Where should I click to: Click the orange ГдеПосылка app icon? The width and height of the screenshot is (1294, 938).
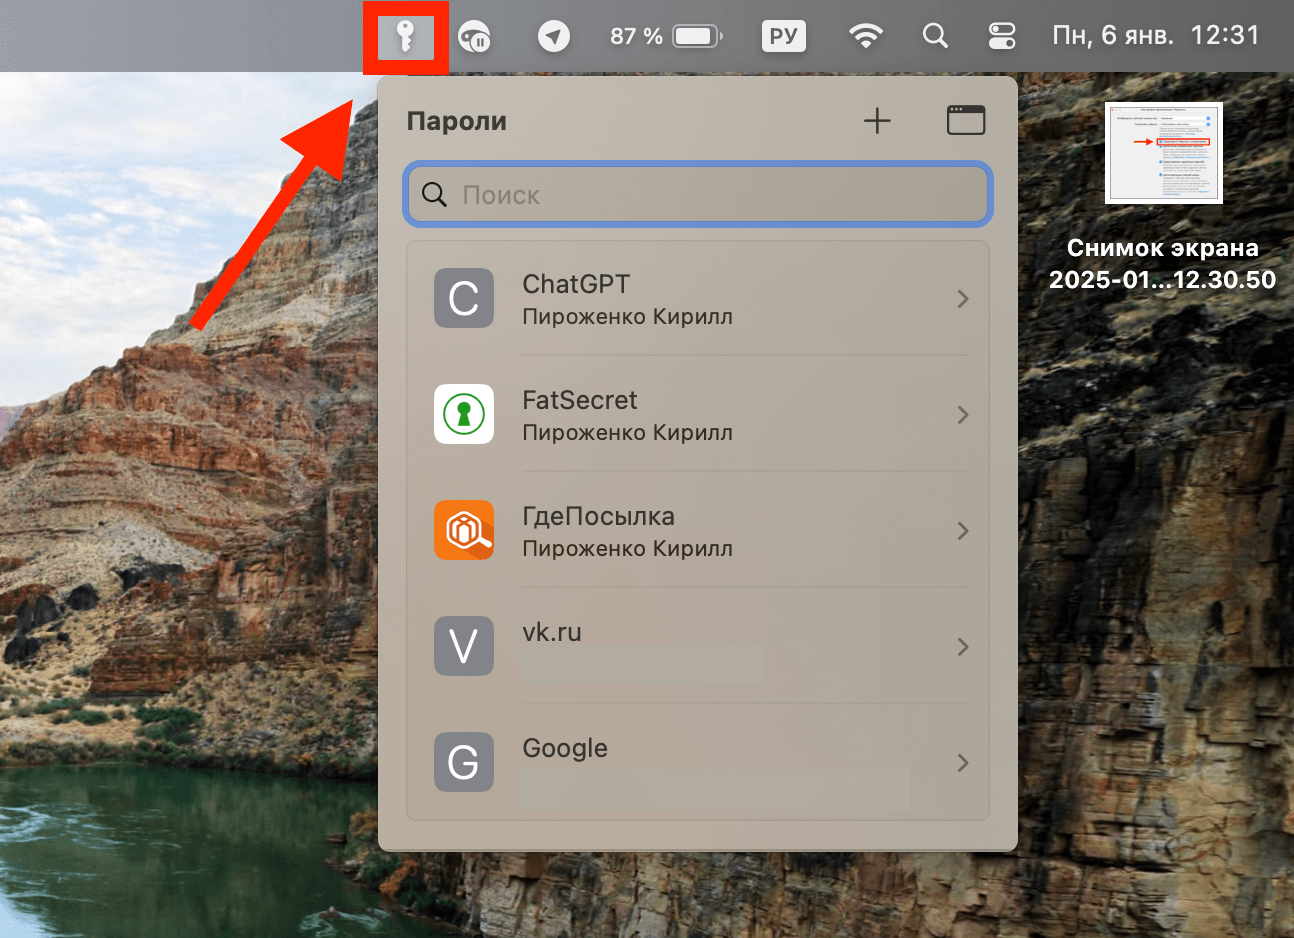pos(464,530)
